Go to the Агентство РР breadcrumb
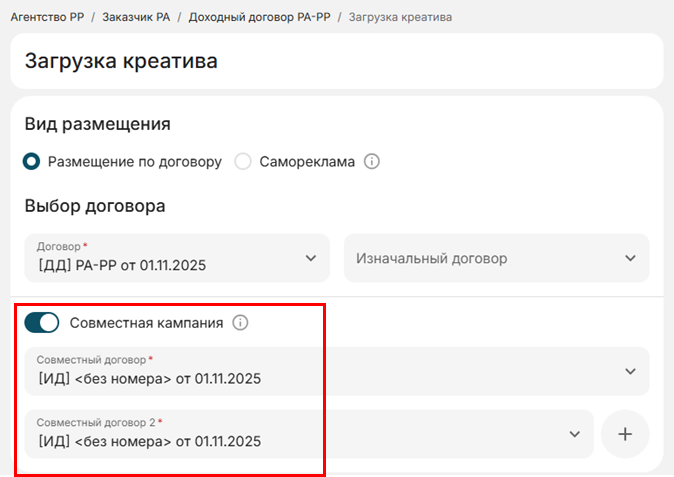 [47, 18]
